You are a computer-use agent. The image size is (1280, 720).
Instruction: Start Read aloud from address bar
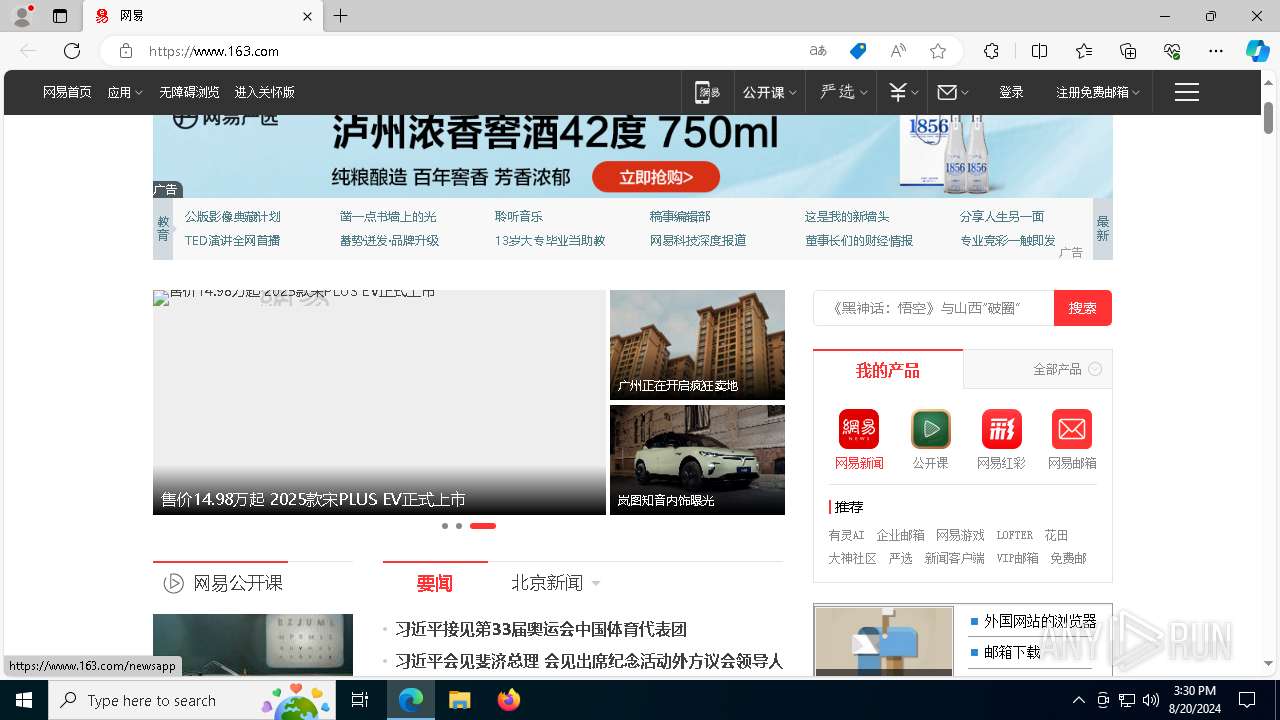pyautogui.click(x=898, y=51)
